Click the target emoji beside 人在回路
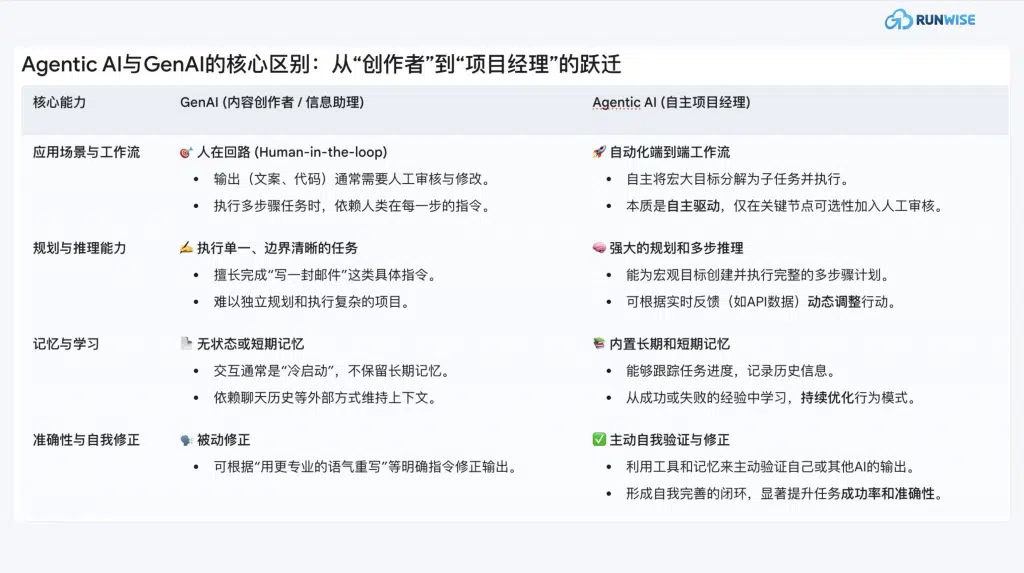Screen dimensions: 1024x573 186,152
